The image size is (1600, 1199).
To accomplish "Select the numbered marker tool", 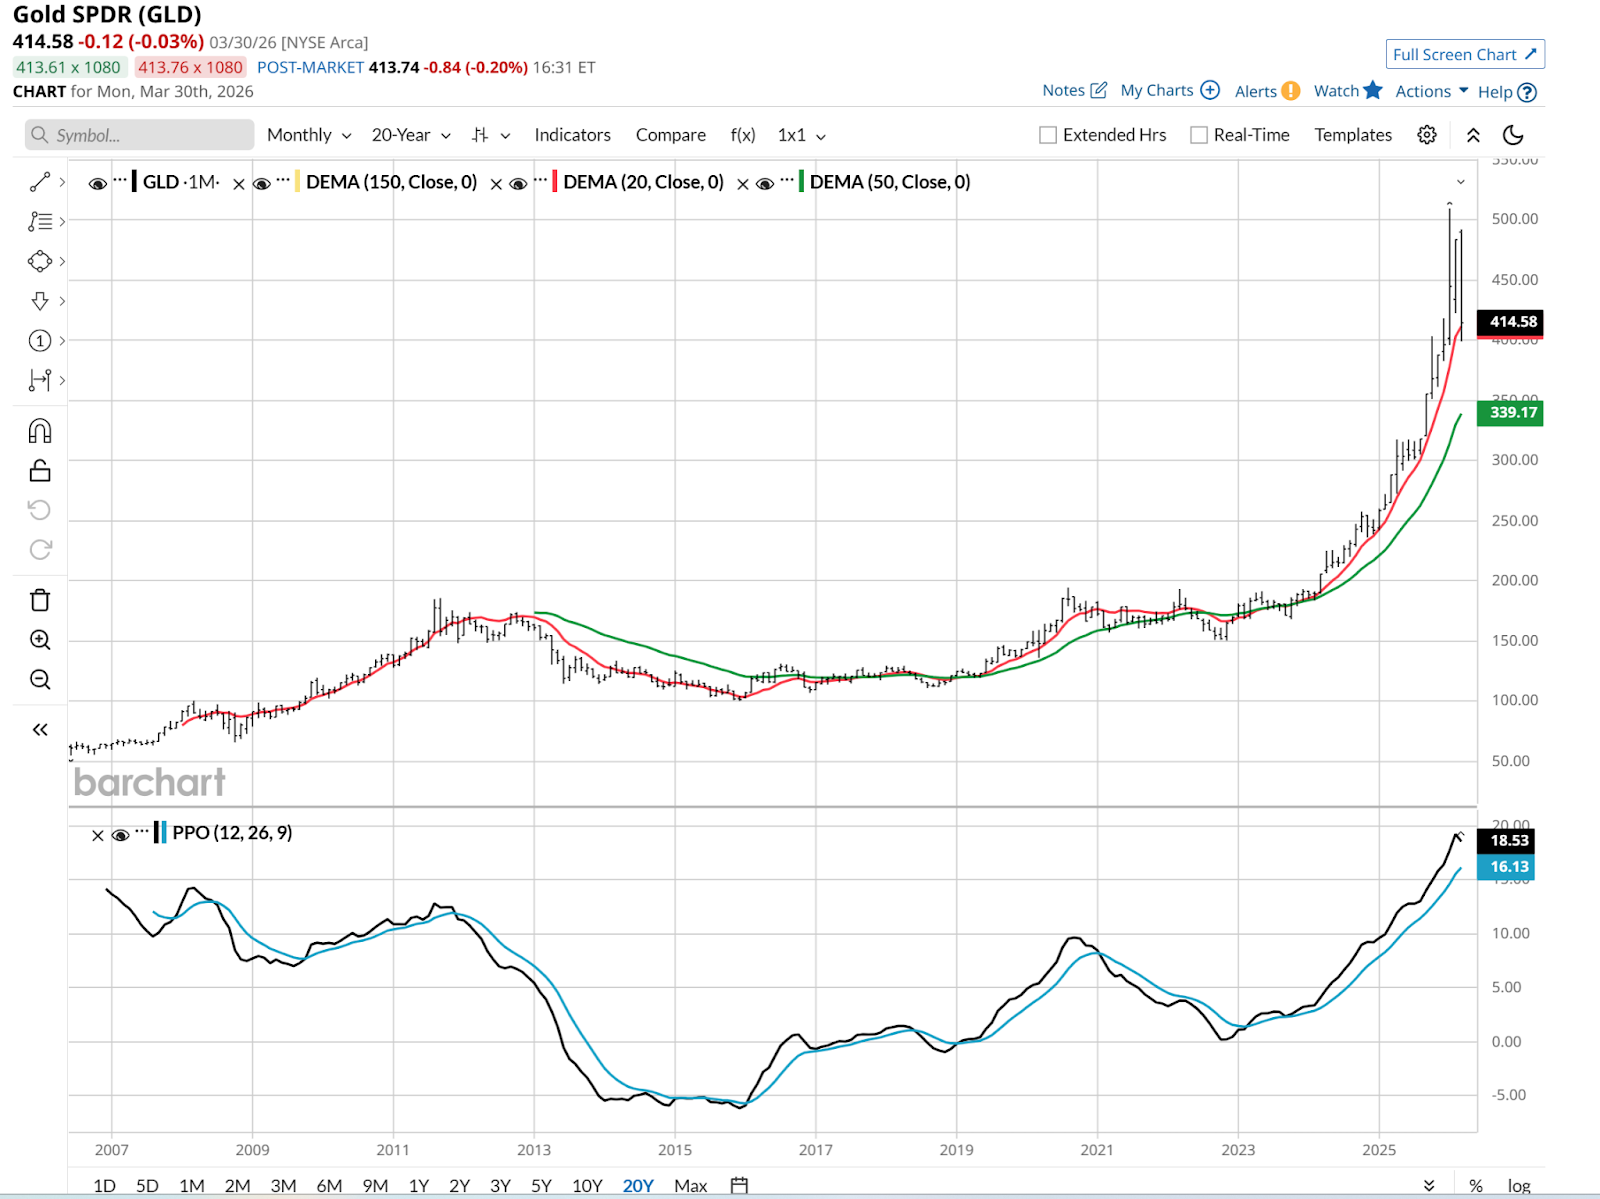I will pyautogui.click(x=40, y=341).
